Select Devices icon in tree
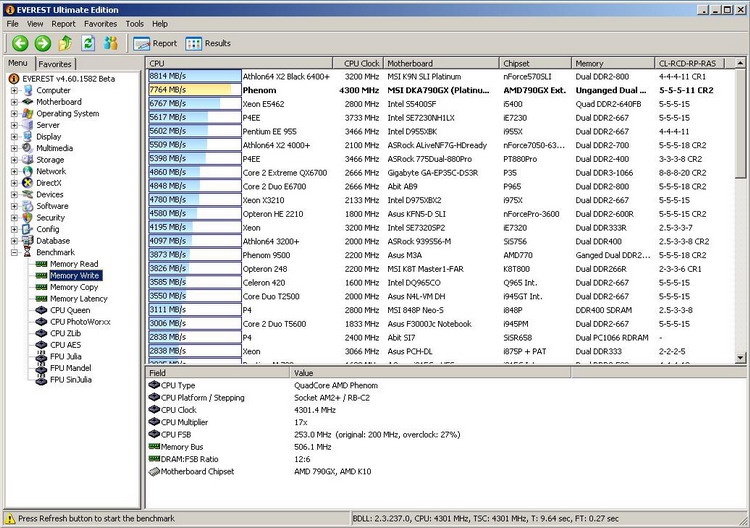The image size is (750, 528). click(x=28, y=194)
